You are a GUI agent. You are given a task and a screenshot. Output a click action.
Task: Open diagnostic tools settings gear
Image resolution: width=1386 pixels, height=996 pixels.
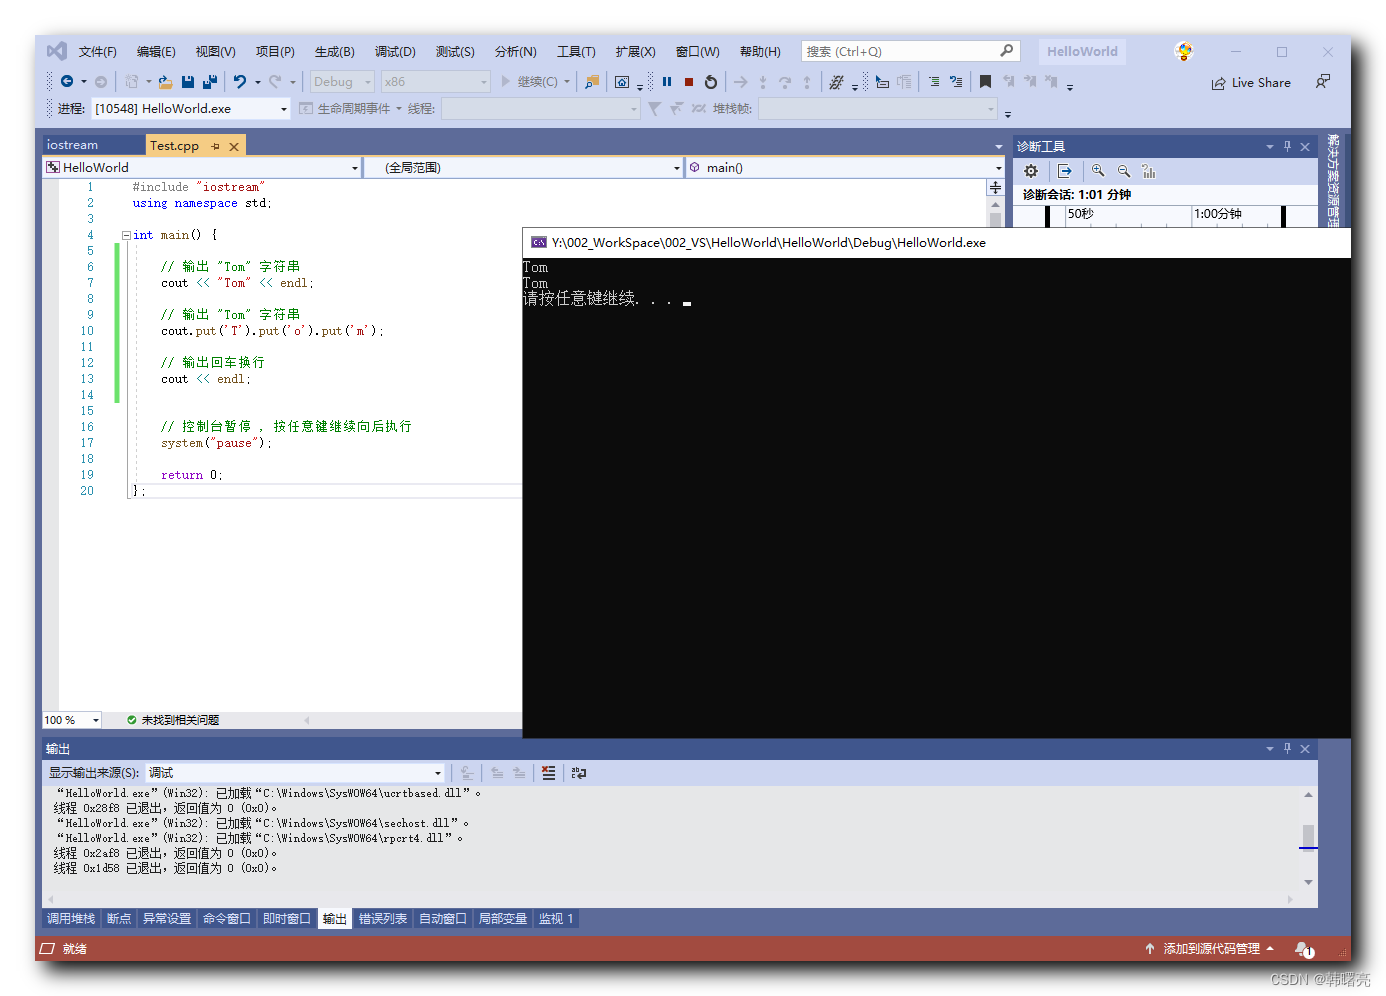click(x=1031, y=171)
